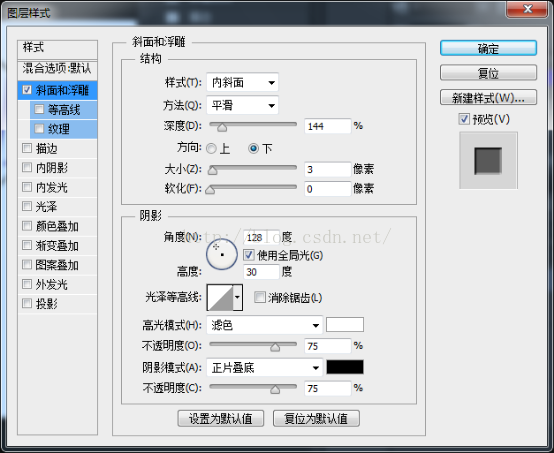Click the 软化 value field
Screen dimensions: 554x453
[x=328, y=189]
